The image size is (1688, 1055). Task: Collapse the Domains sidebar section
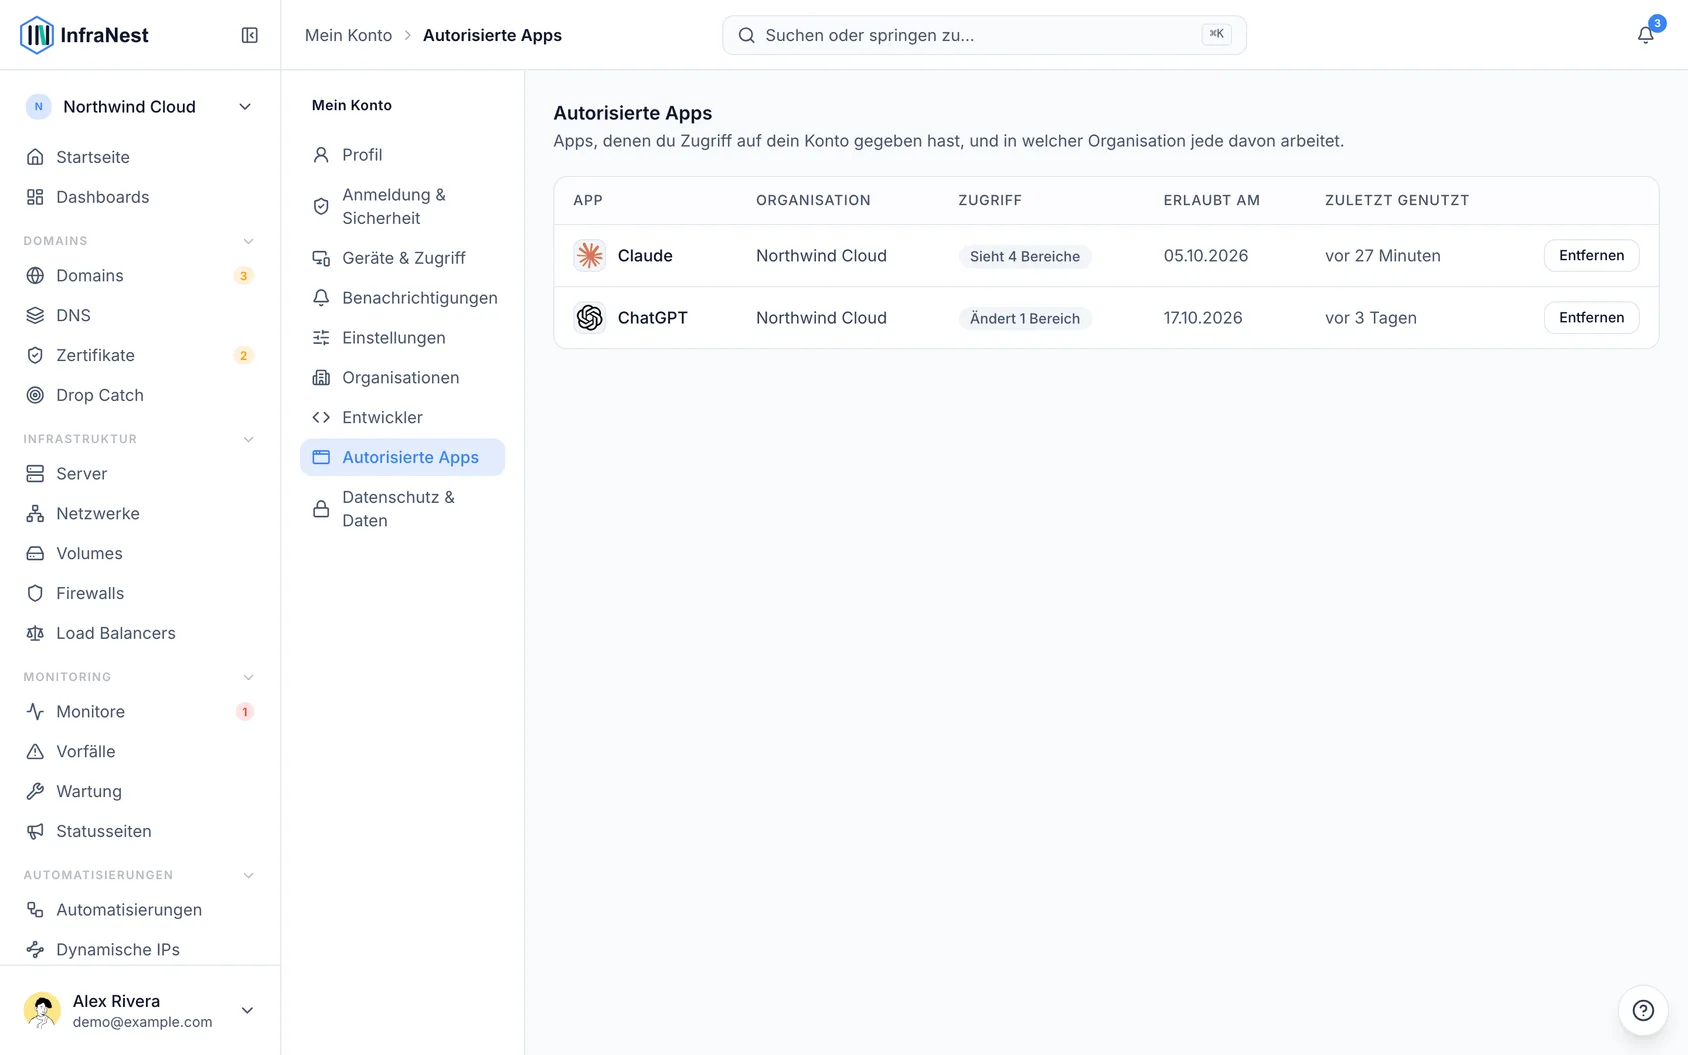pos(249,241)
